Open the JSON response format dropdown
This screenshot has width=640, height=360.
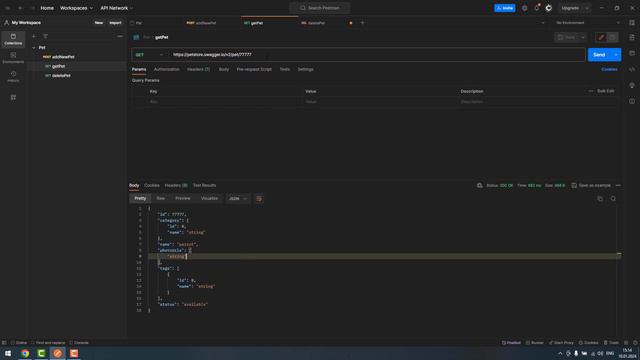238,199
